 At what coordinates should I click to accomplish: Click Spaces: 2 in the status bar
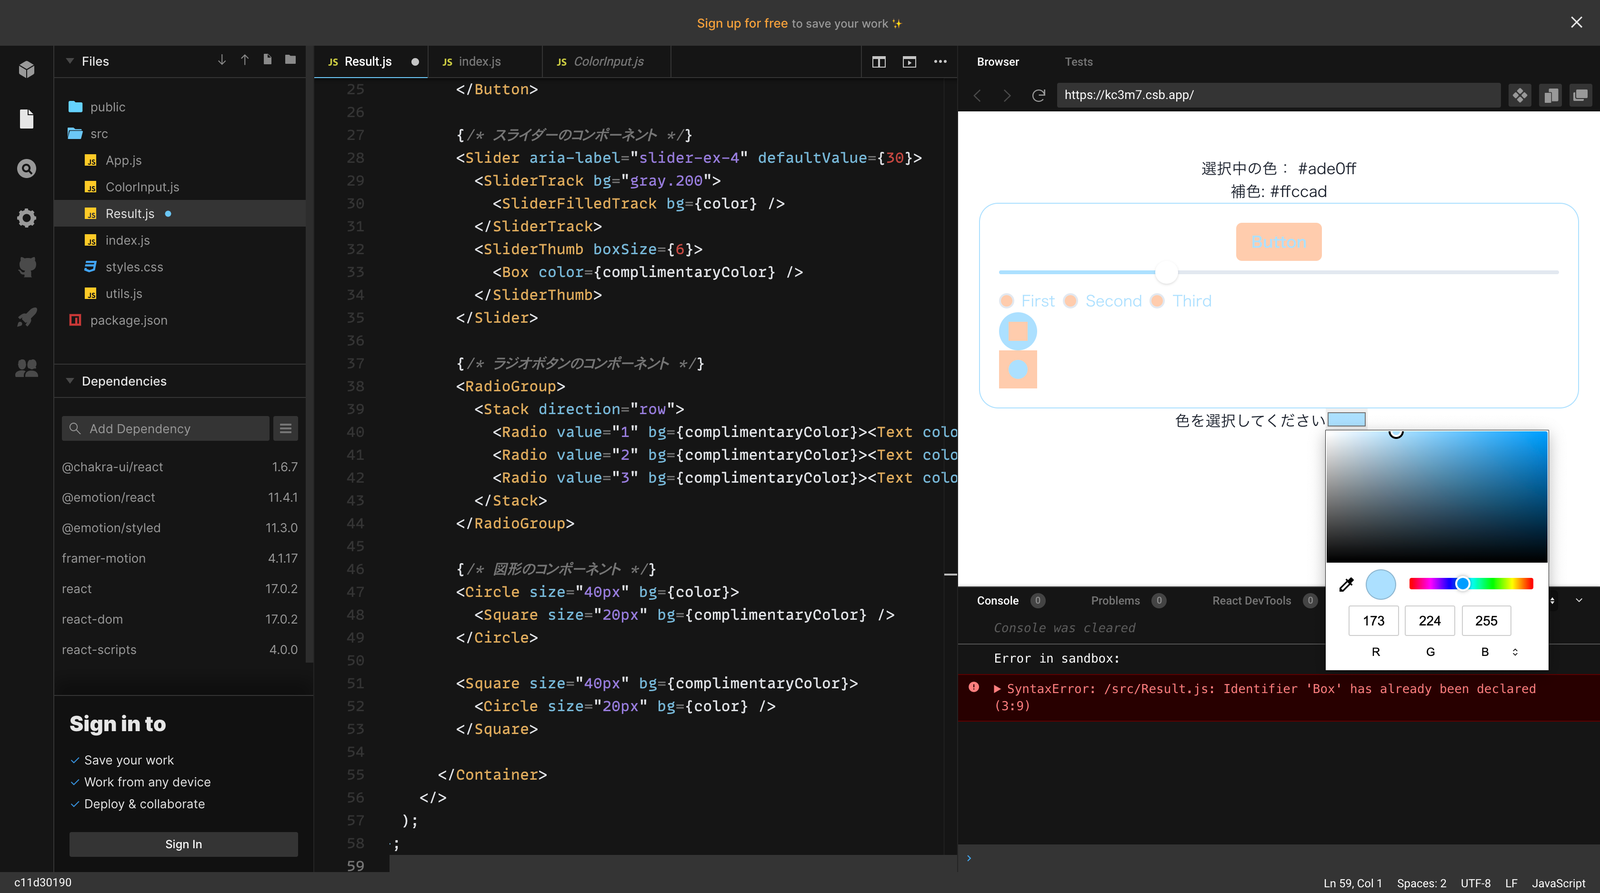(1421, 883)
